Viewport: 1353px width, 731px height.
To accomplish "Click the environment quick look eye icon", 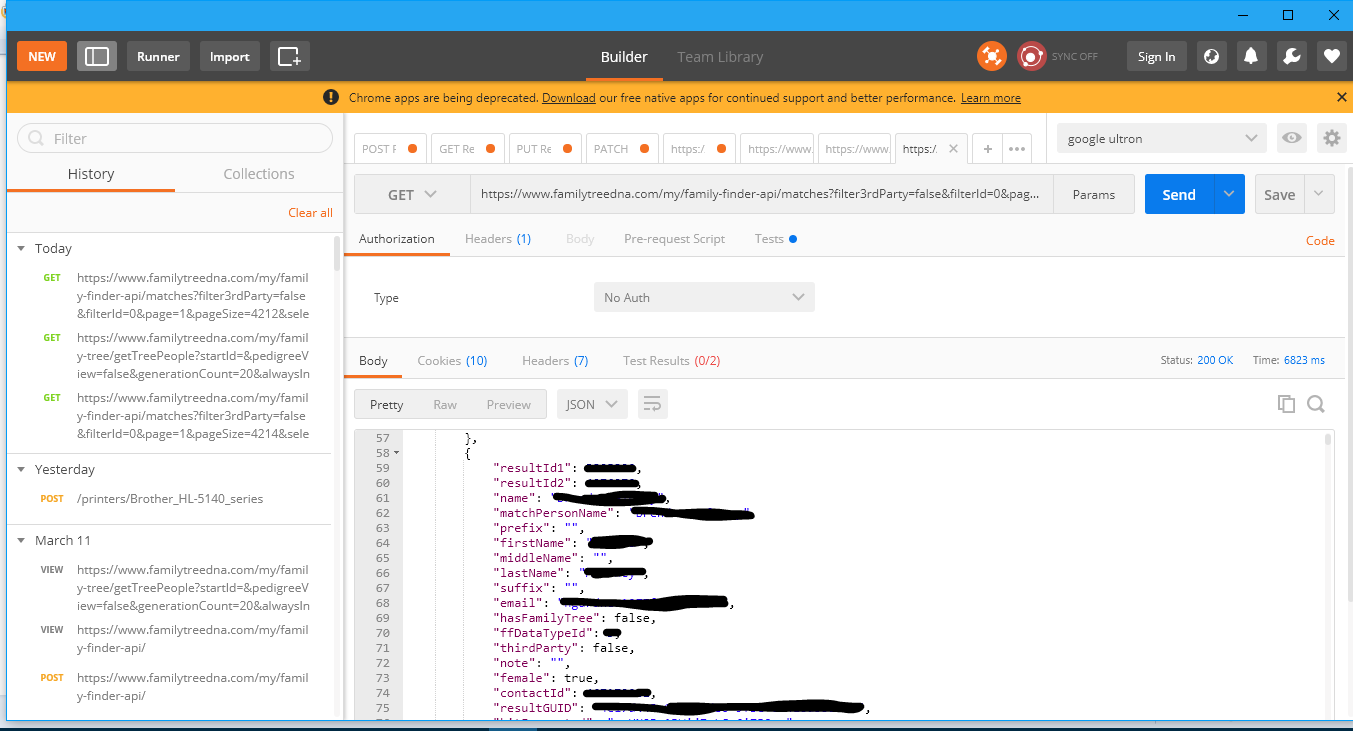I will pyautogui.click(x=1292, y=139).
